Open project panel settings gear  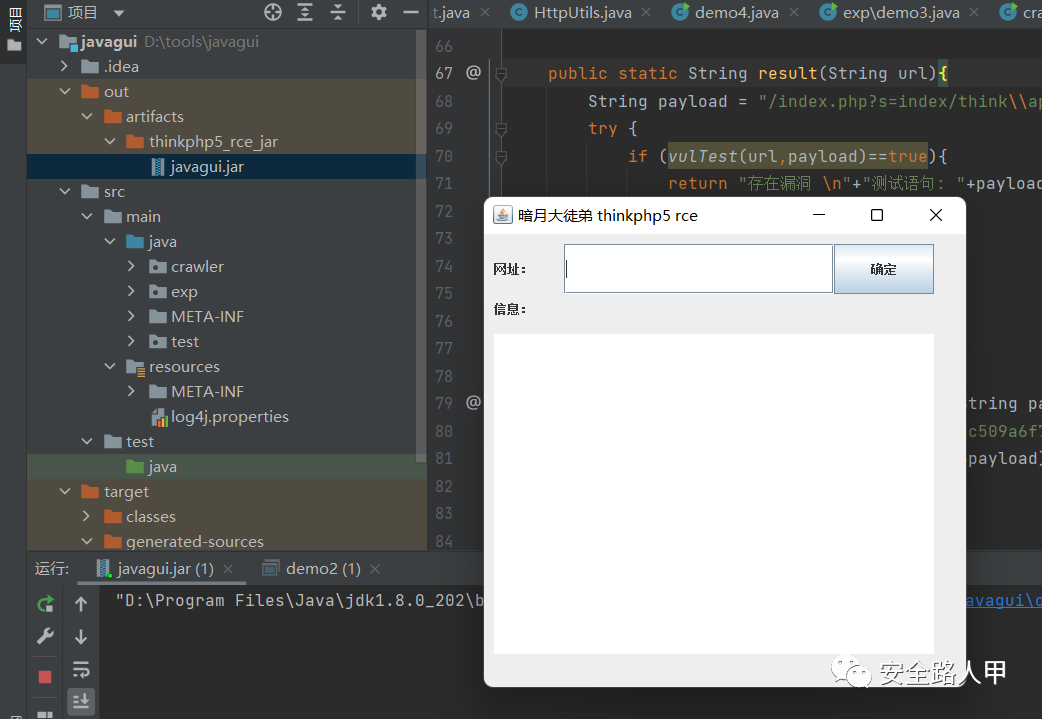pyautogui.click(x=379, y=12)
